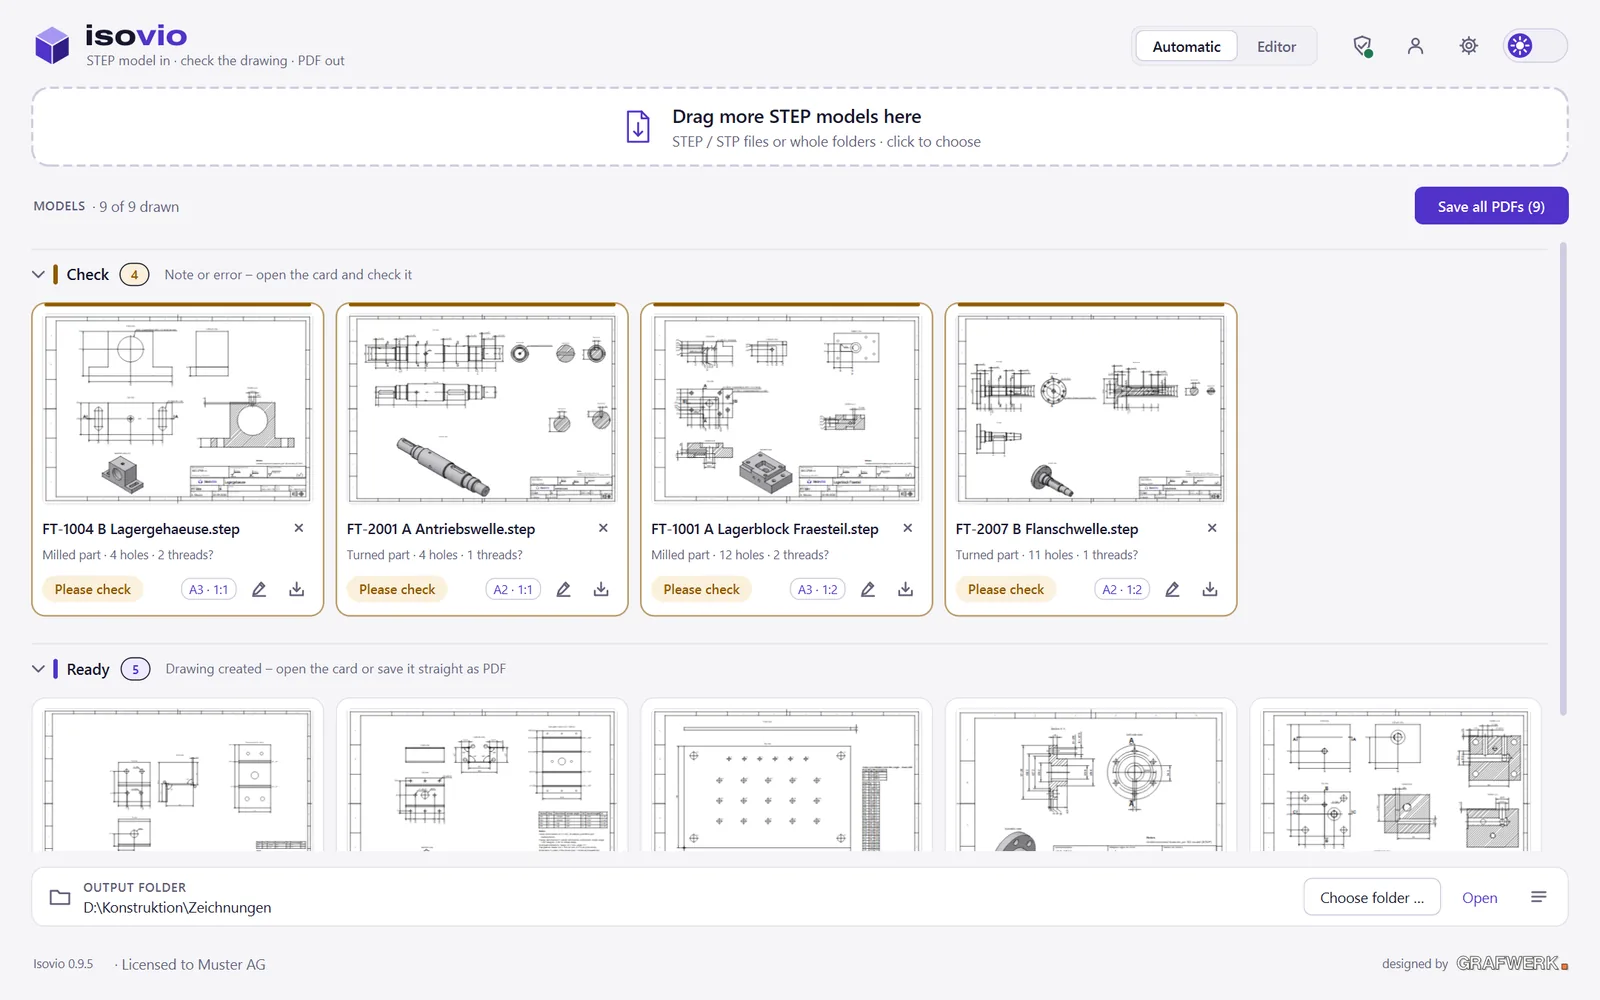
Task: Click the output folder icon
Action: click(x=60, y=897)
